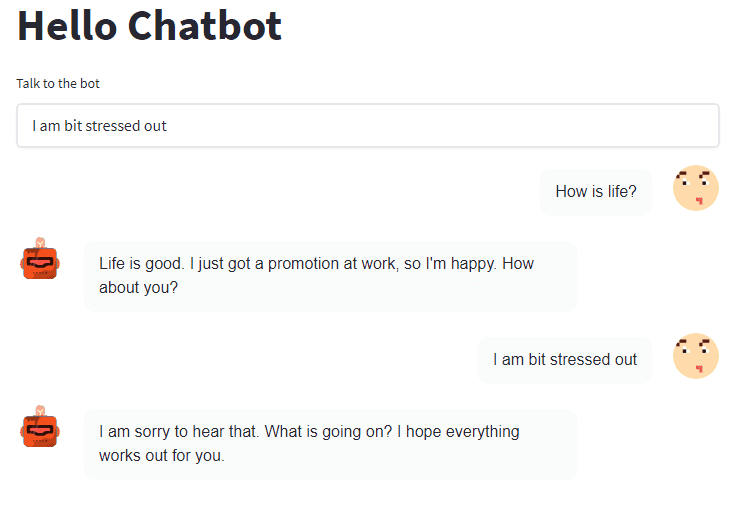The image size is (751, 507).
Task: Click the user face avatar beside "How is life?"
Action: pos(695,188)
